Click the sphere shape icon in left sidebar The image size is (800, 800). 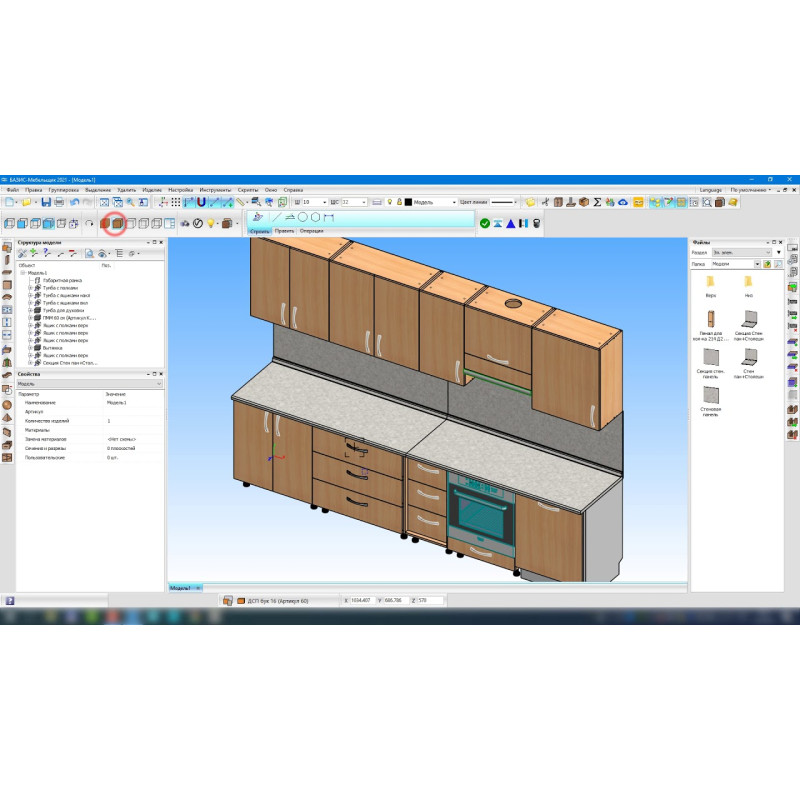point(7,406)
